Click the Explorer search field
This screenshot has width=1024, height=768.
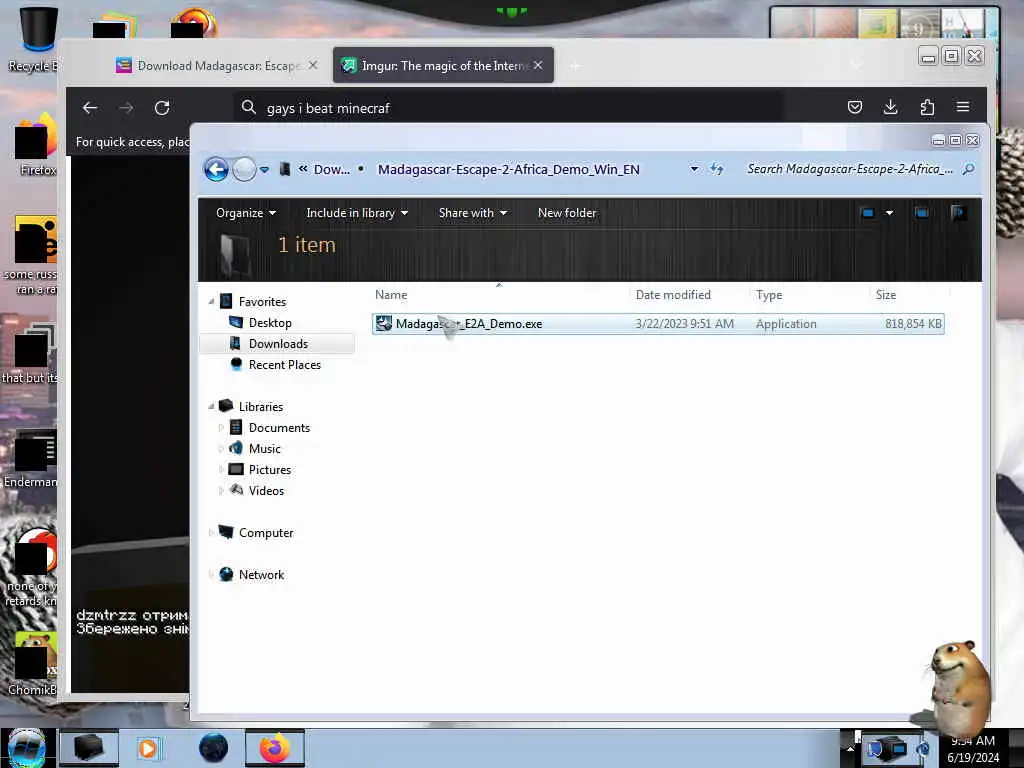click(849, 169)
